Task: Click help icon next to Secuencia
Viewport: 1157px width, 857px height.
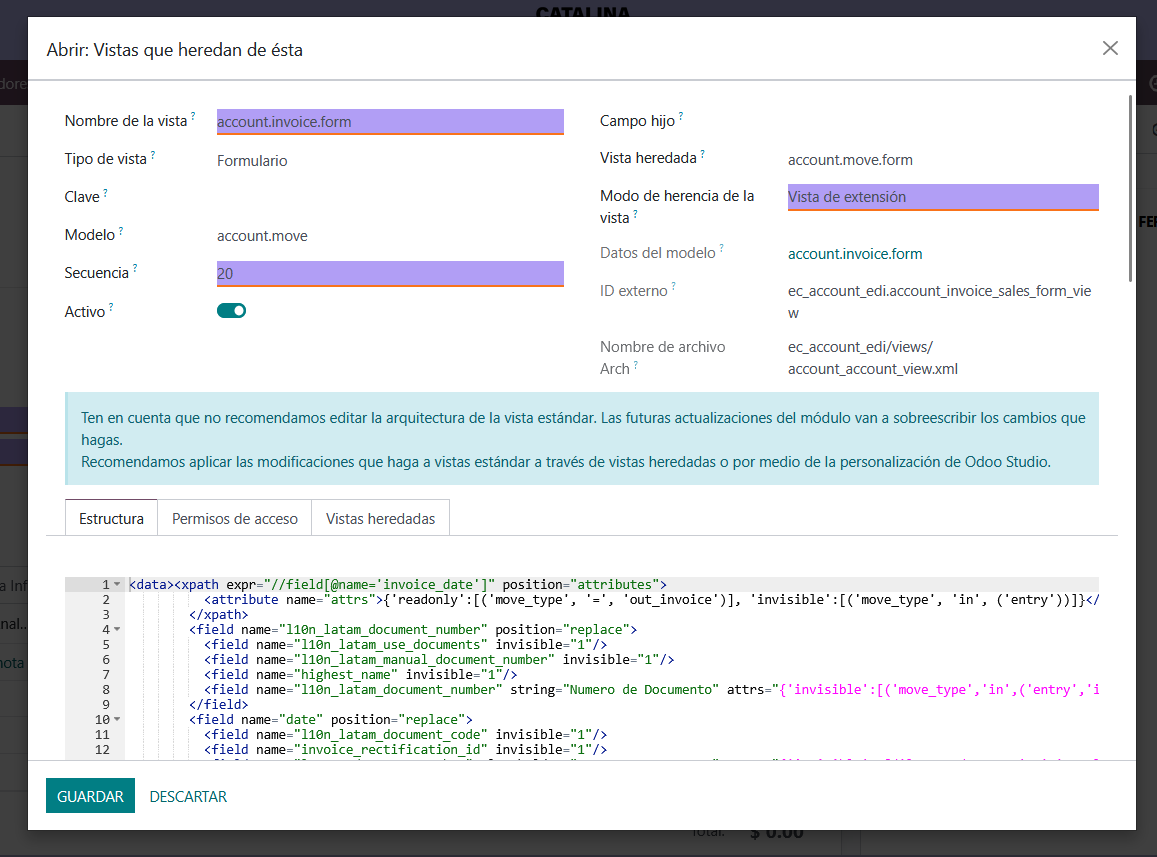Action: tap(135, 269)
